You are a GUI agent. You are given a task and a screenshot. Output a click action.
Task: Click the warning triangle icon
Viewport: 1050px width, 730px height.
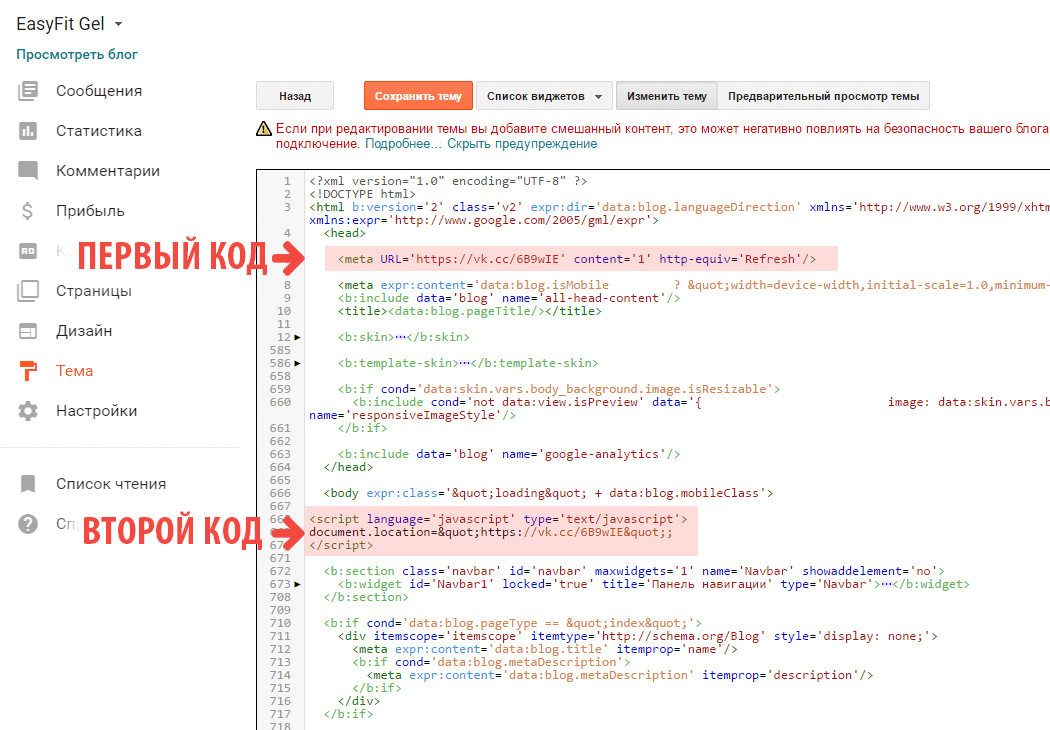coord(263,129)
